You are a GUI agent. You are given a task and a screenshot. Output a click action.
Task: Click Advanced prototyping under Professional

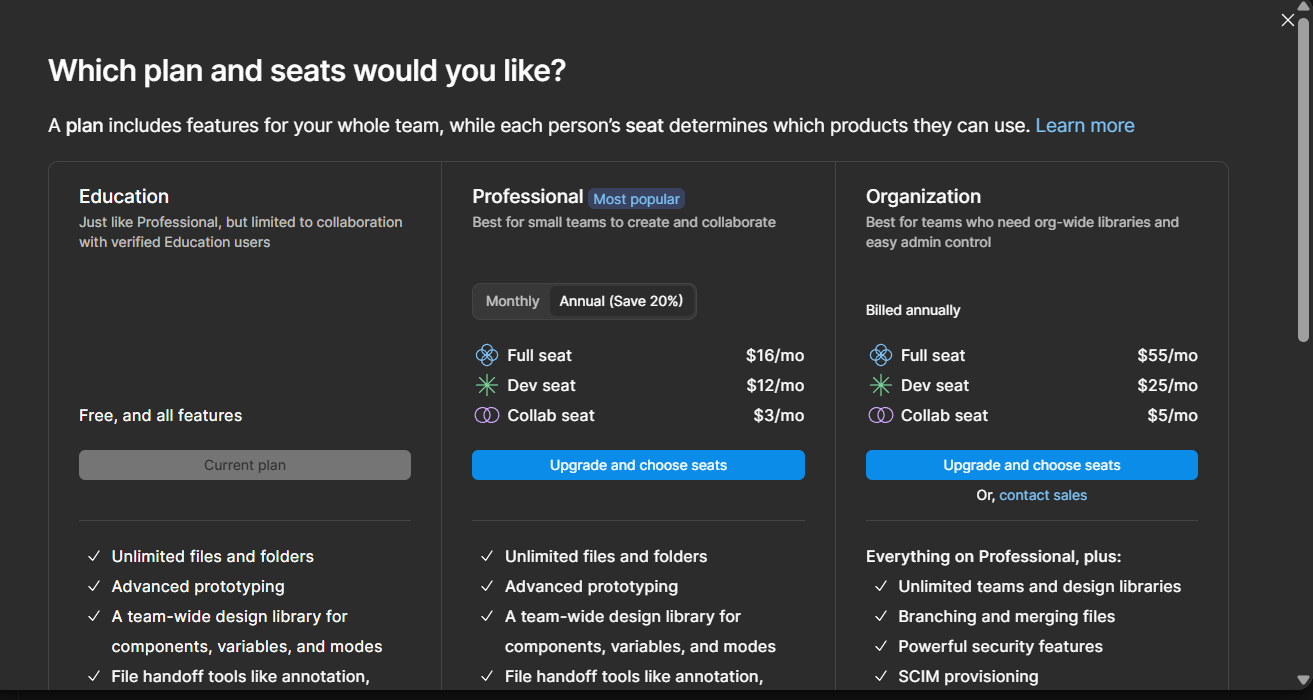tap(592, 586)
